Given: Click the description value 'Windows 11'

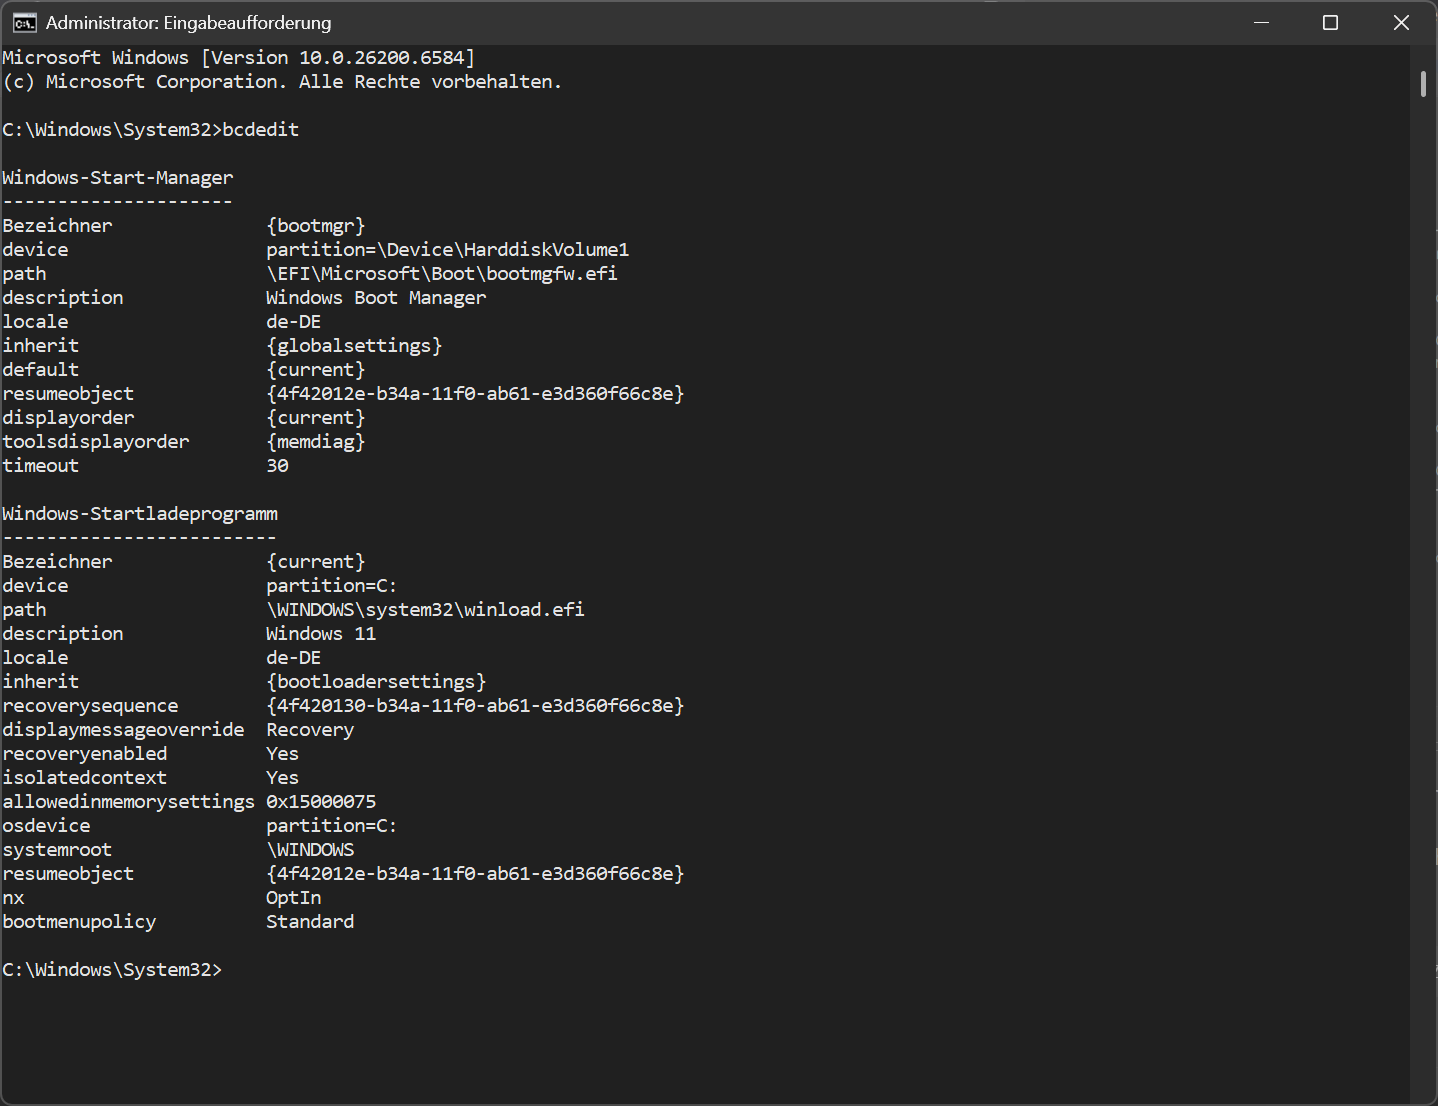Looking at the screenshot, I should coord(321,634).
